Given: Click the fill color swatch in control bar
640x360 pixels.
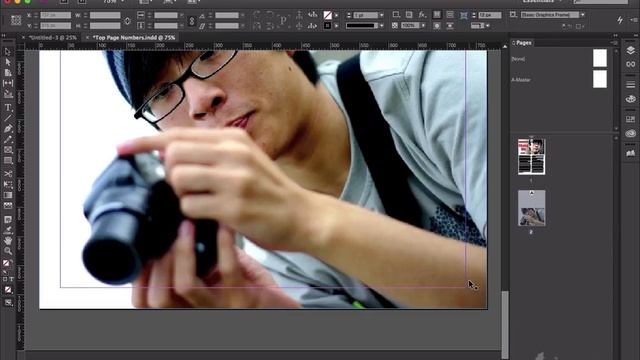Looking at the screenshot, I should click(x=327, y=16).
